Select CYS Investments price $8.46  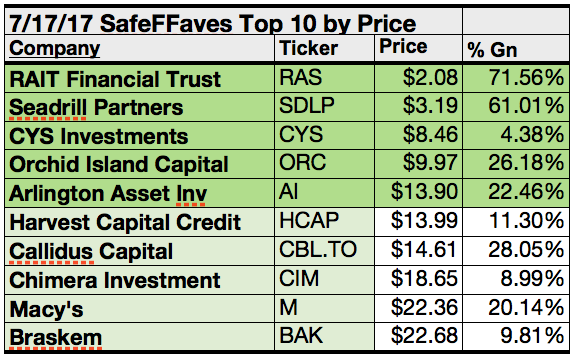click(418, 136)
